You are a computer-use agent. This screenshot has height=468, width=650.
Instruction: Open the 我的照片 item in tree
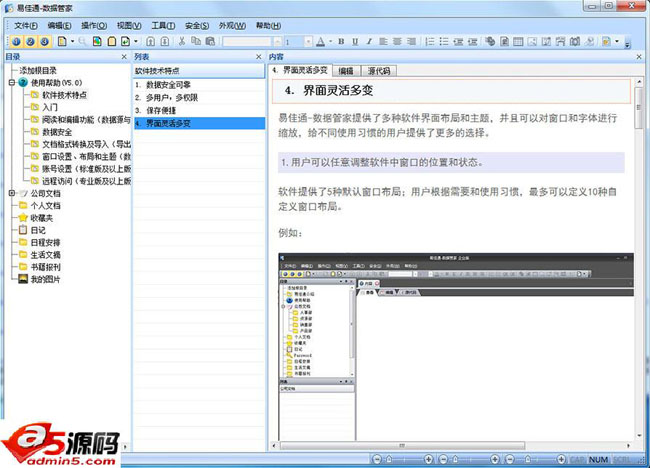pyautogui.click(x=39, y=279)
